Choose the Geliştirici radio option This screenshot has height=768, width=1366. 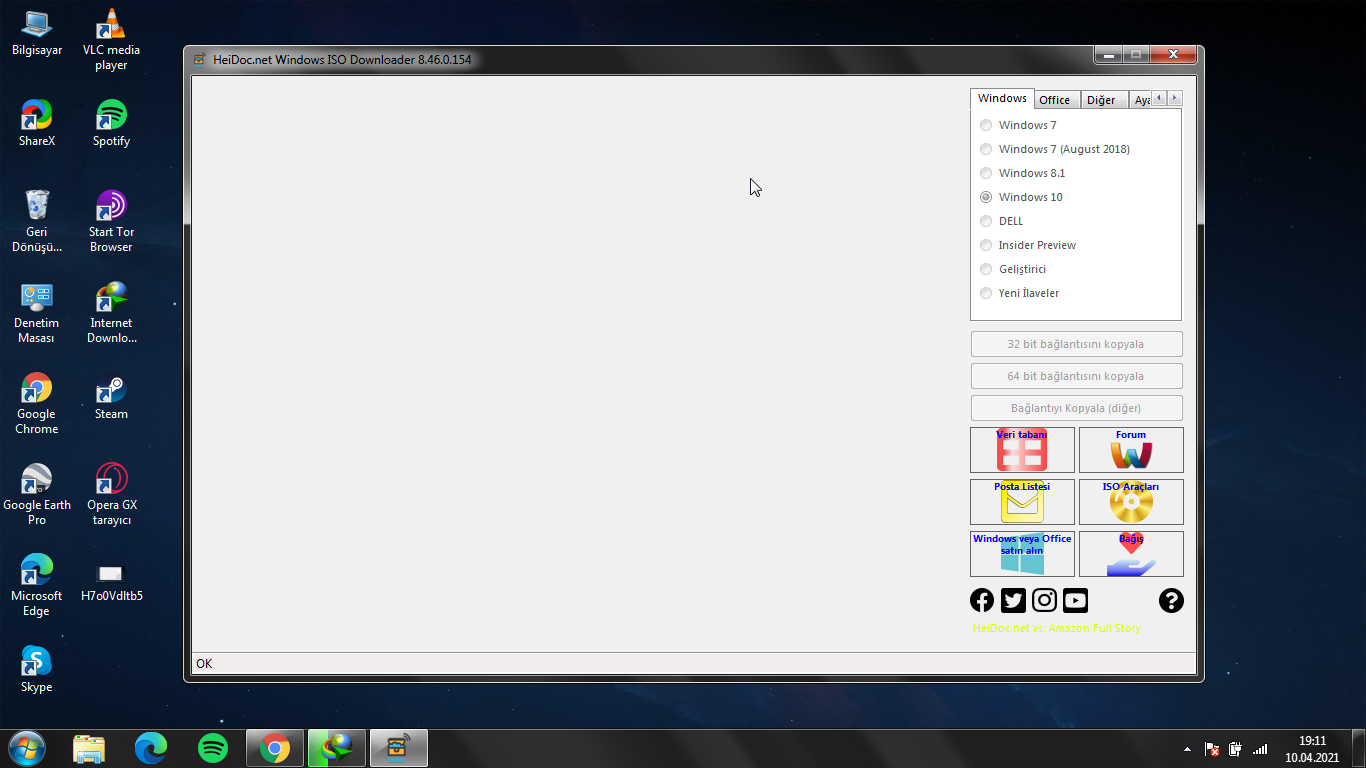(x=986, y=269)
